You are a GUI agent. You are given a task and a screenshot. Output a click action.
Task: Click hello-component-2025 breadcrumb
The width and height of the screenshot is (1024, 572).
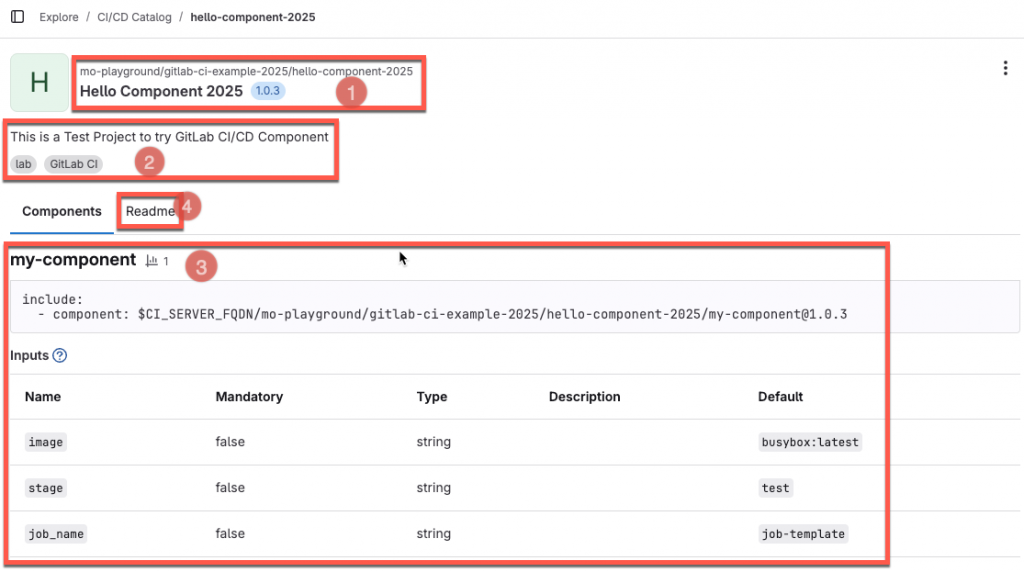[x=253, y=17]
